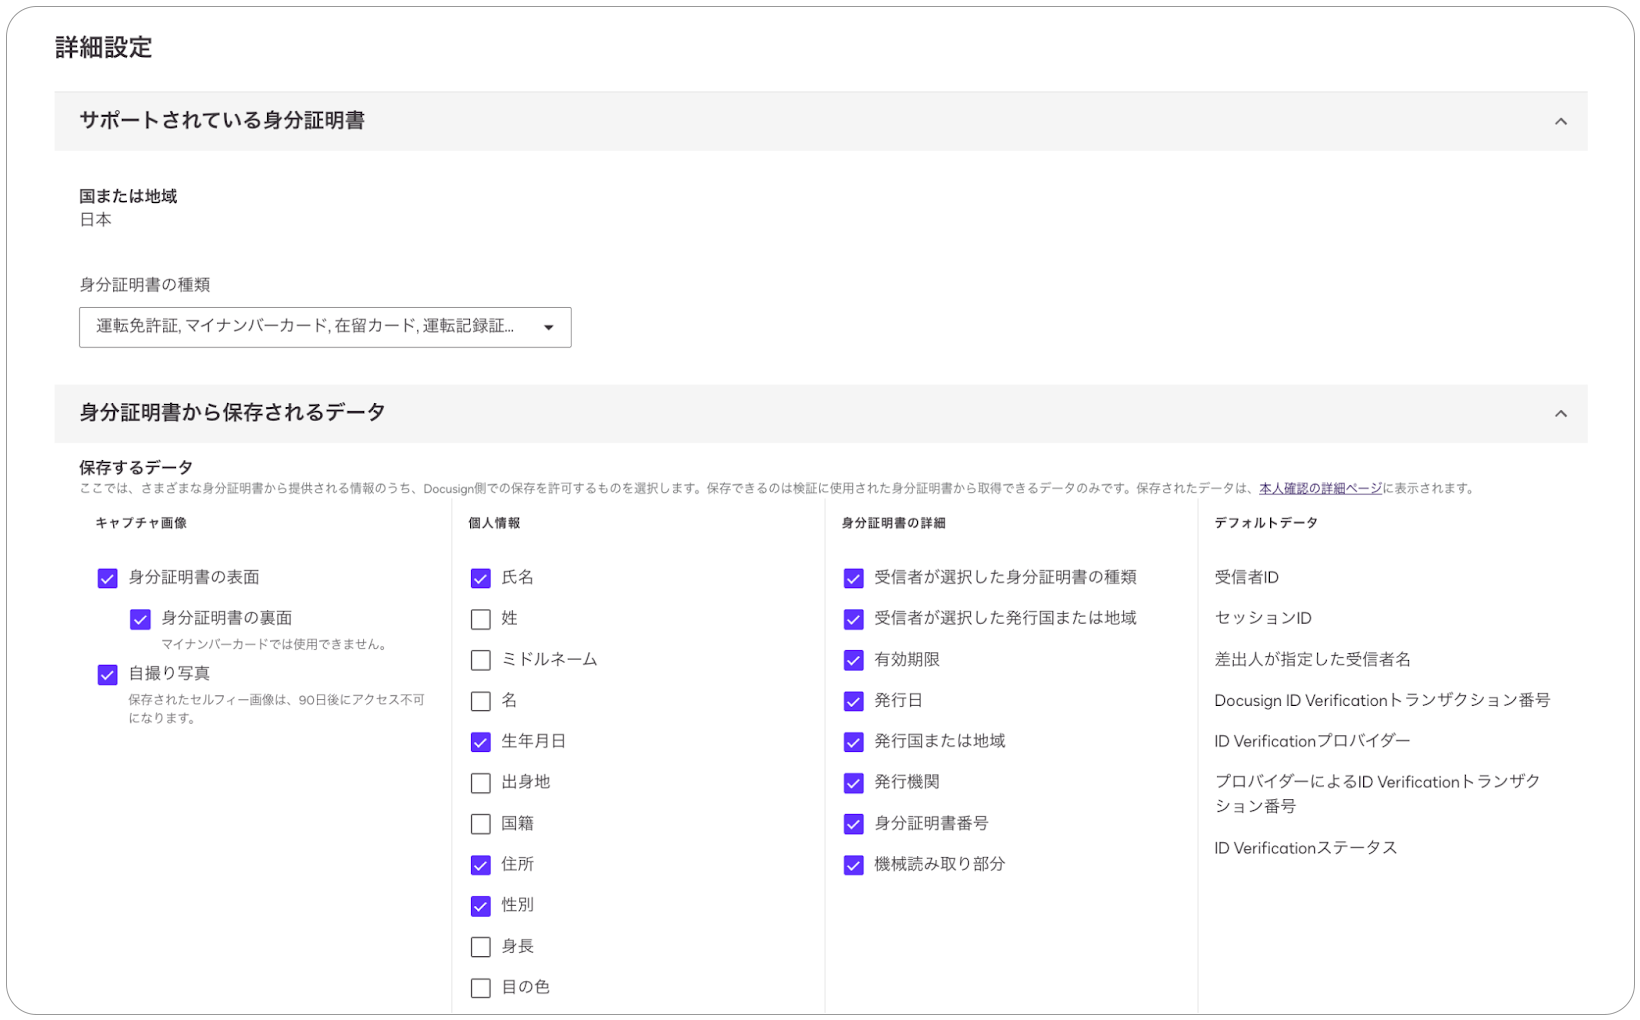1640x1020 pixels.
Task: Uncheck 受信者が選択した発行国または地域 checkbox
Action: click(854, 619)
